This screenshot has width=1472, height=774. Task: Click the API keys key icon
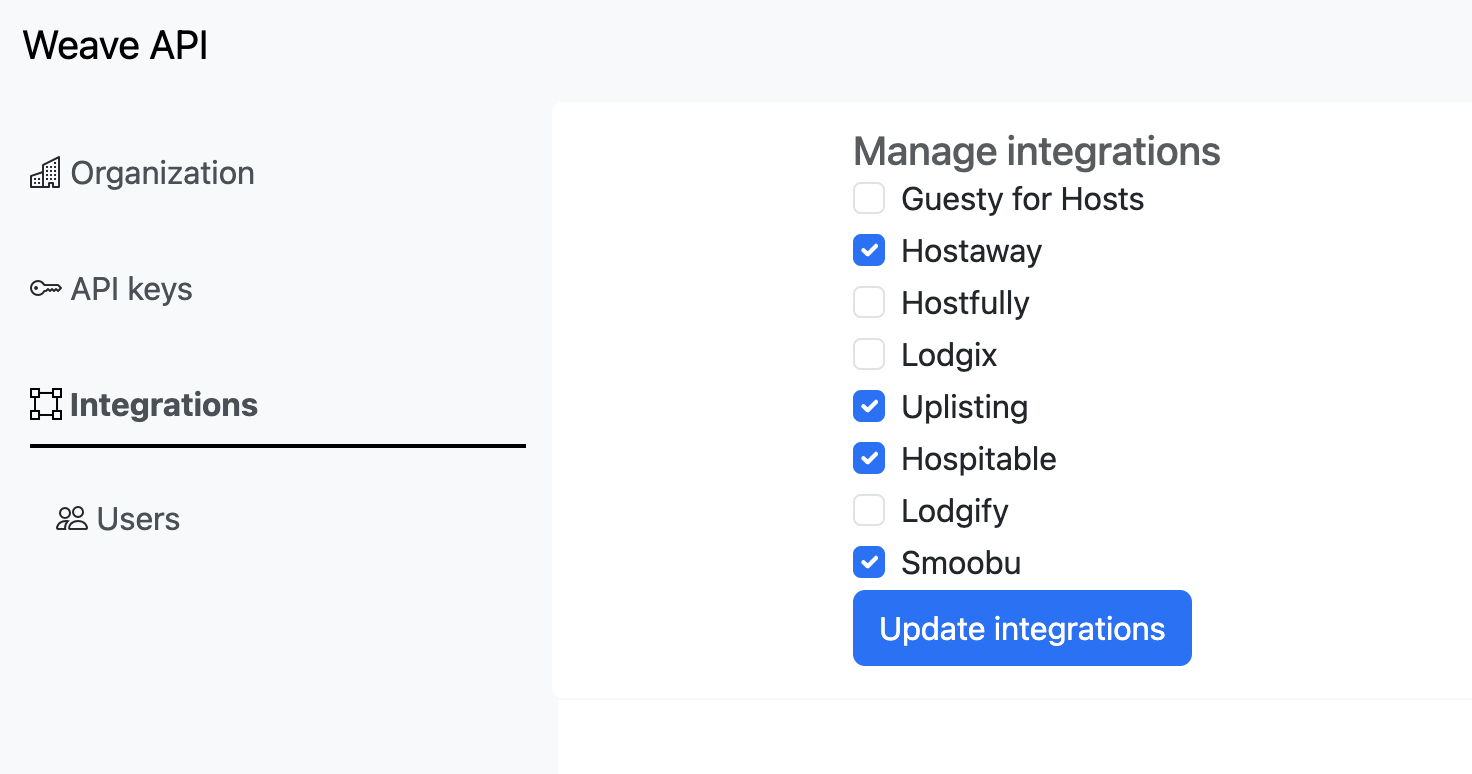[45, 290]
